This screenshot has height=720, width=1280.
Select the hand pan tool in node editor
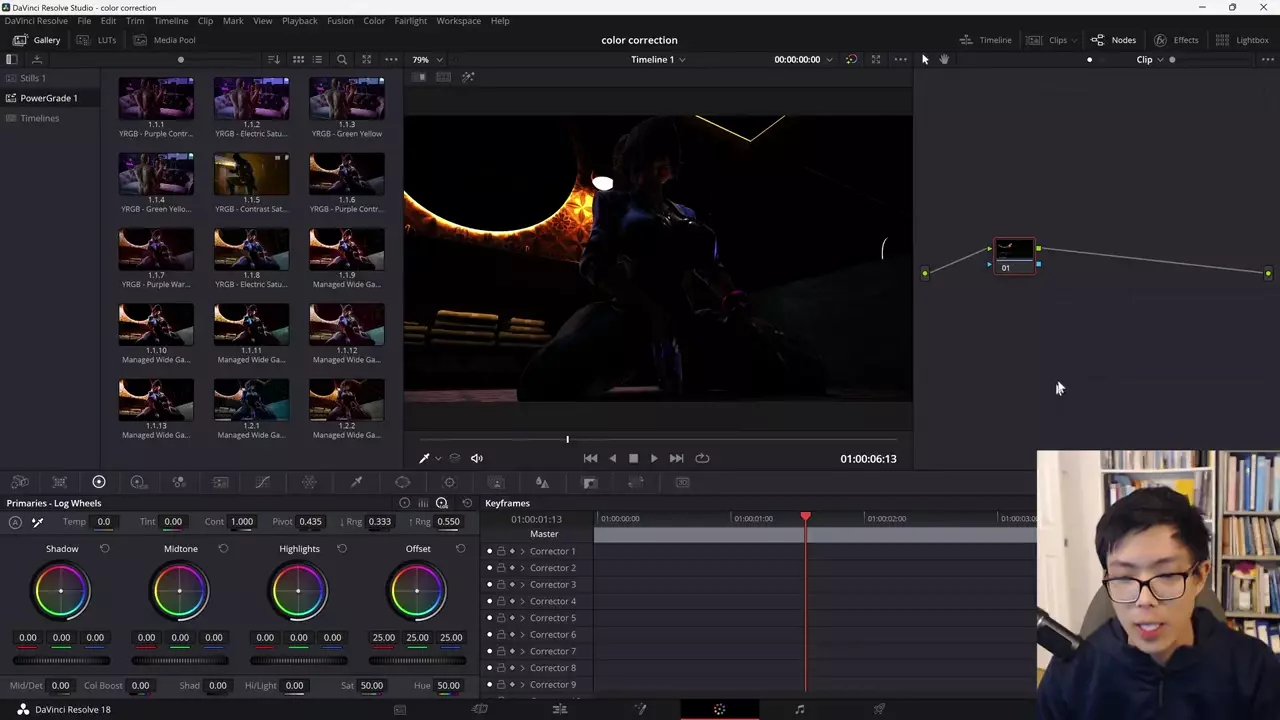click(x=944, y=60)
